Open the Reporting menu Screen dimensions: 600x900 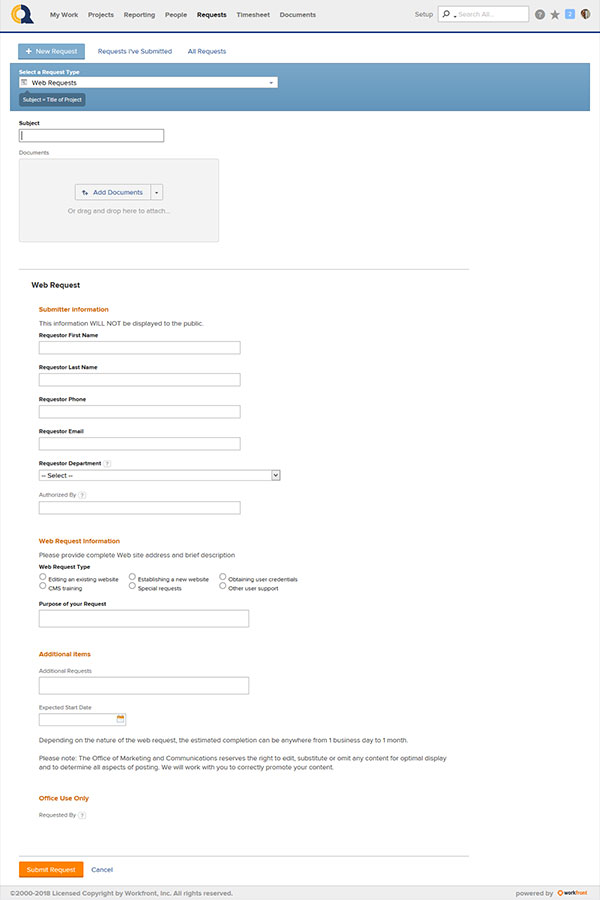click(139, 15)
